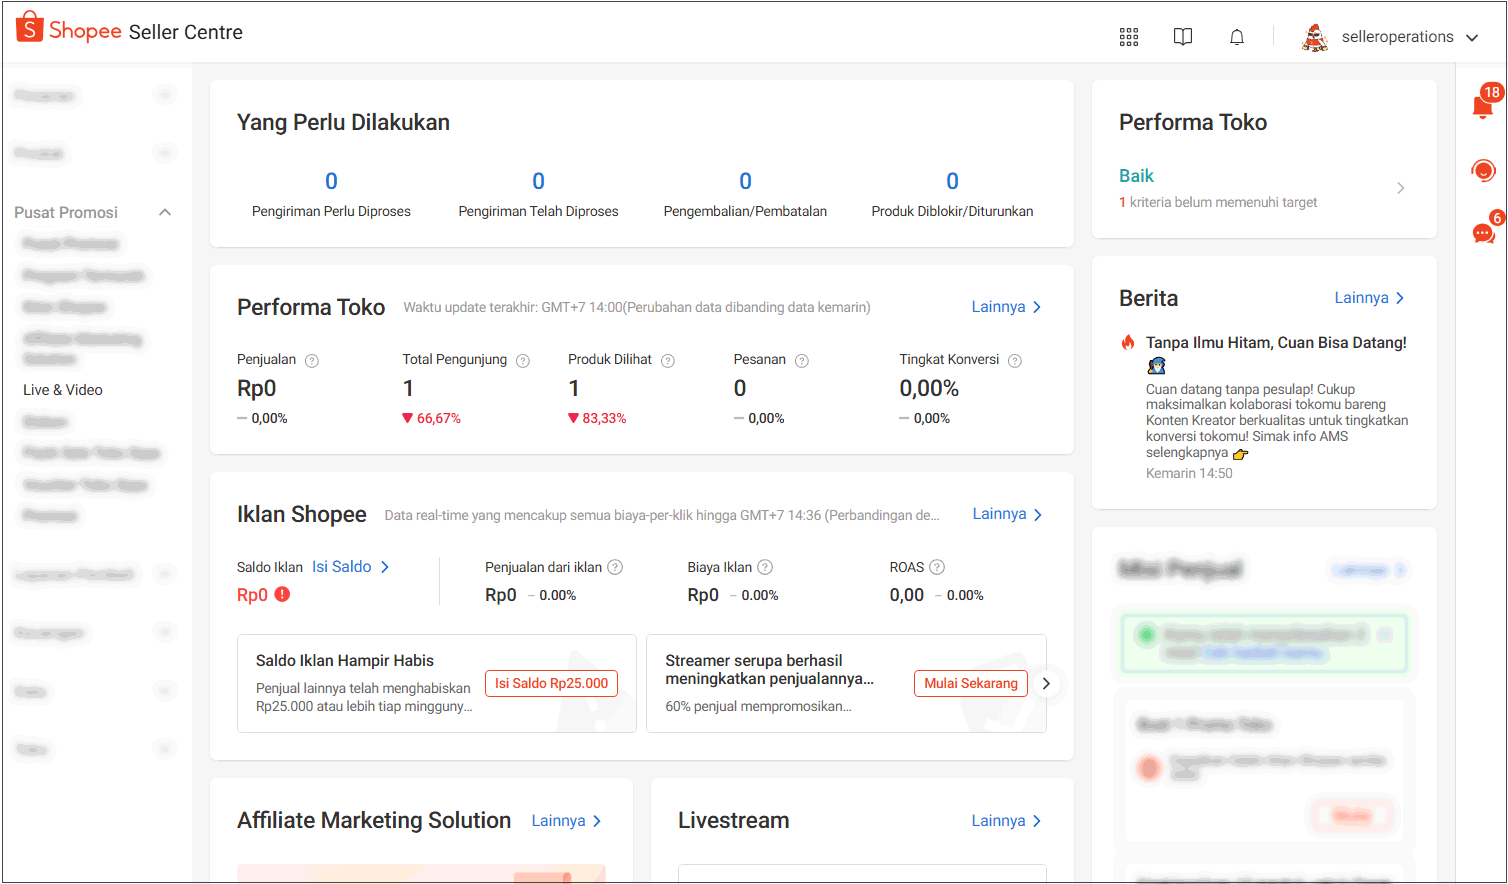Click the Baik shop performance status
This screenshot has width=1508, height=884.
tap(1136, 176)
